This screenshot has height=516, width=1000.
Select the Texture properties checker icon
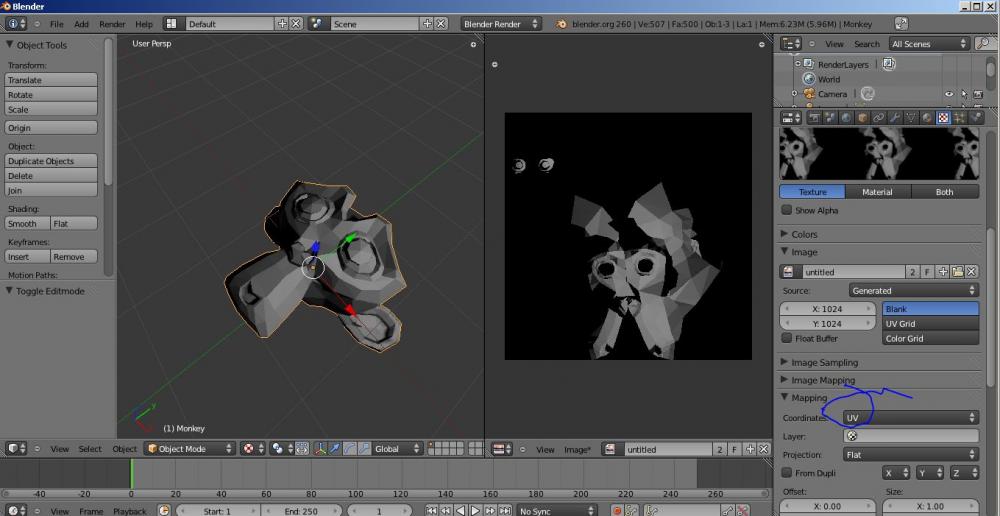[944, 118]
